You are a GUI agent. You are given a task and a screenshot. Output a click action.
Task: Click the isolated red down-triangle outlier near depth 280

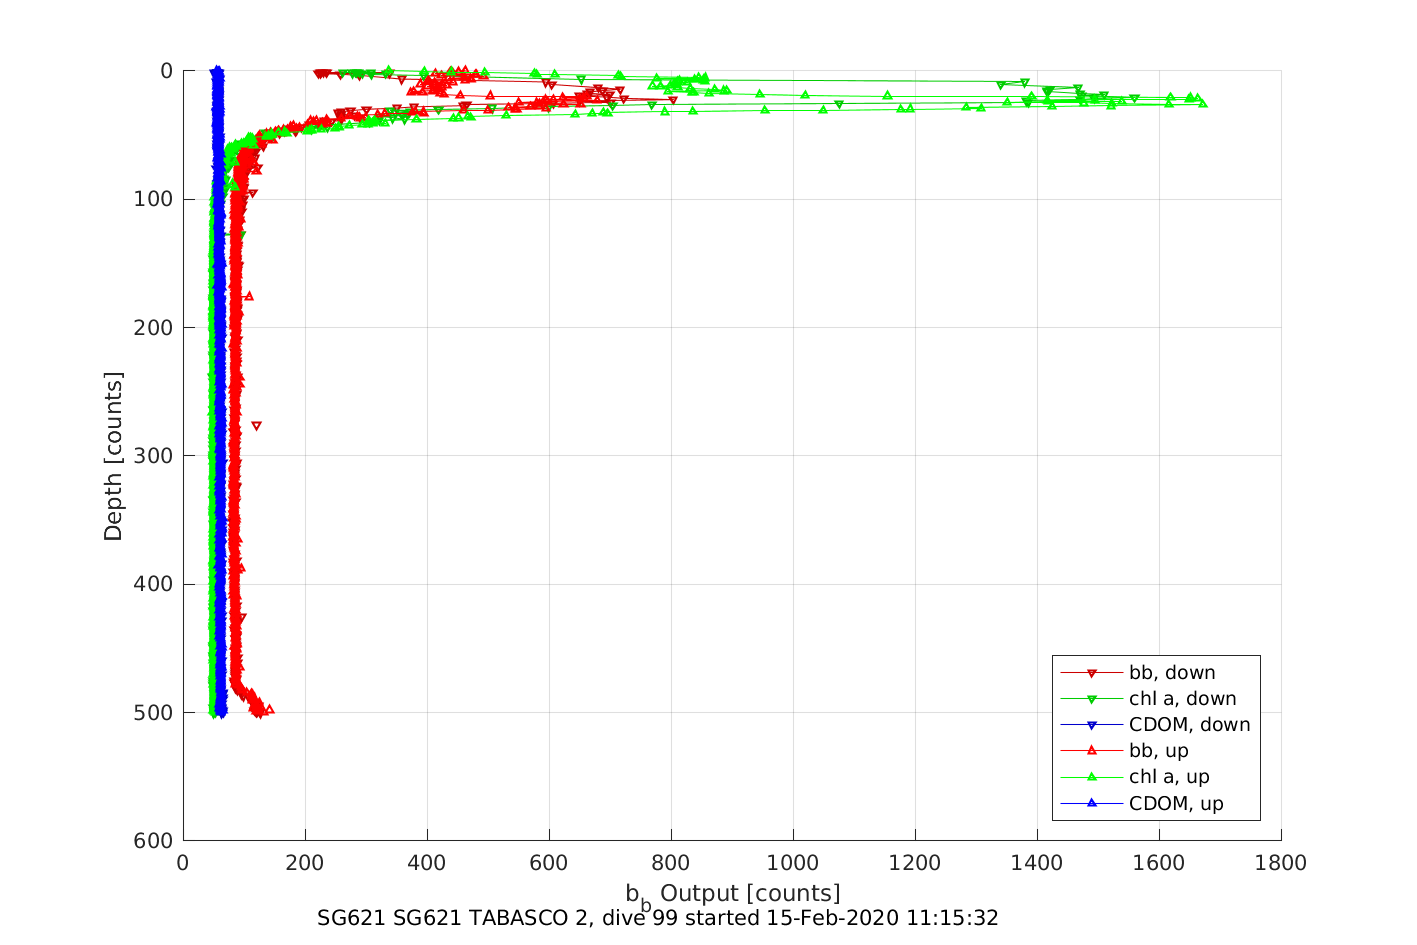(256, 426)
